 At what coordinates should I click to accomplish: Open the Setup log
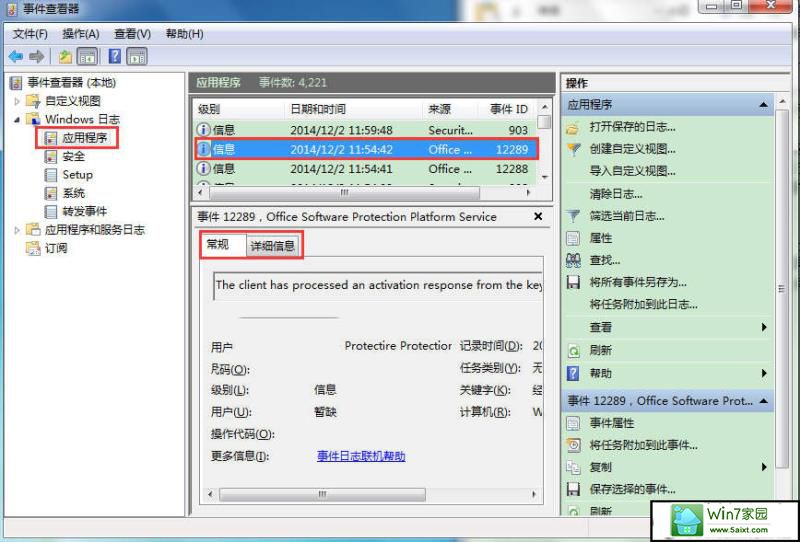coord(78,175)
